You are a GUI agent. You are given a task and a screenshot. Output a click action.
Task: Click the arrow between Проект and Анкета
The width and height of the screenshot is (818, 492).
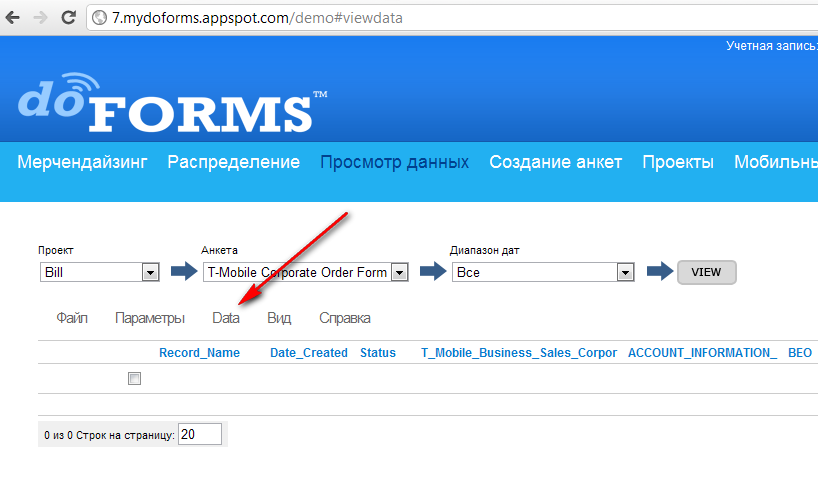pos(184,271)
